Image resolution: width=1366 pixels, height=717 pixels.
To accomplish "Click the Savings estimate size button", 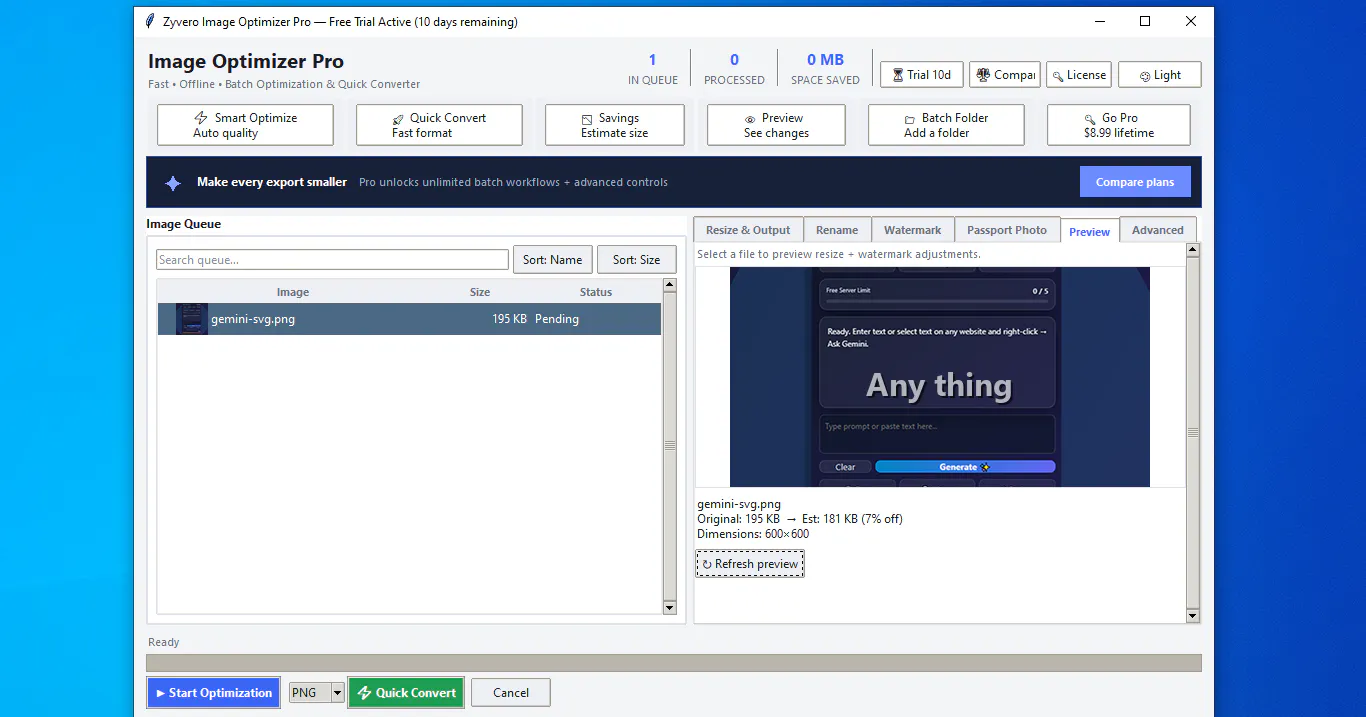I will pyautogui.click(x=615, y=125).
